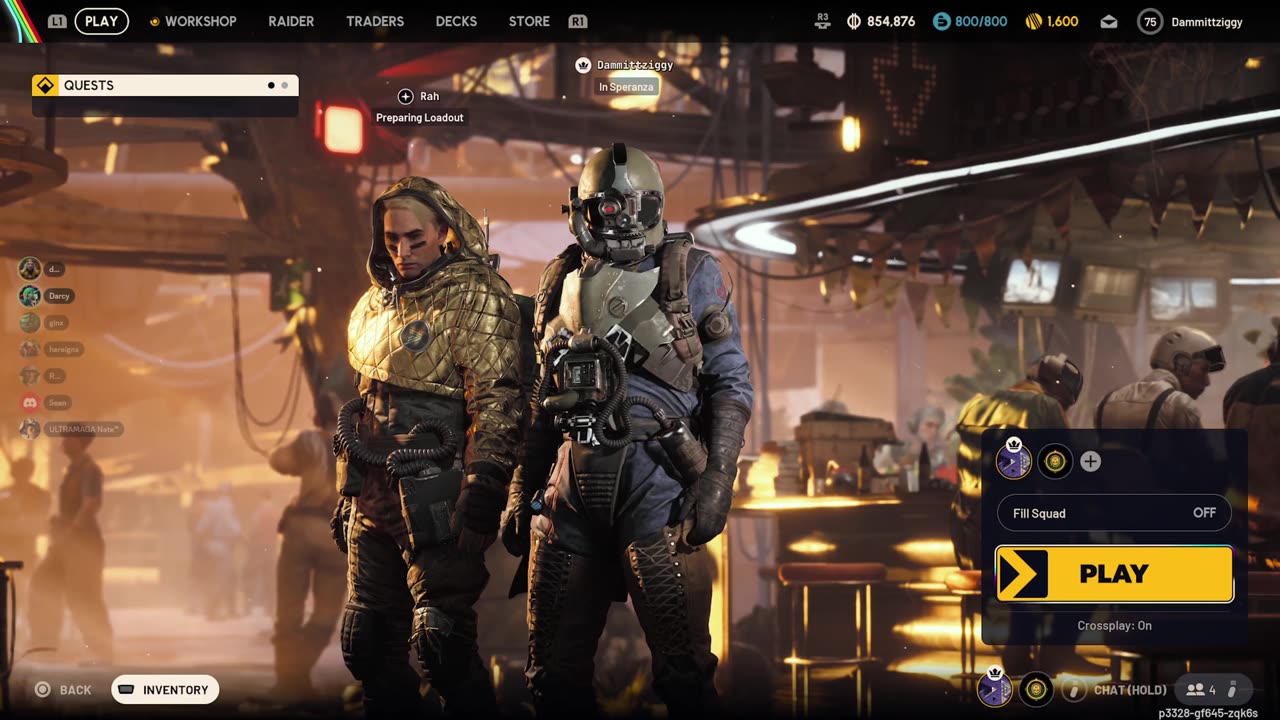
Task: Click the CHAT (HOLD) label
Action: point(1130,689)
